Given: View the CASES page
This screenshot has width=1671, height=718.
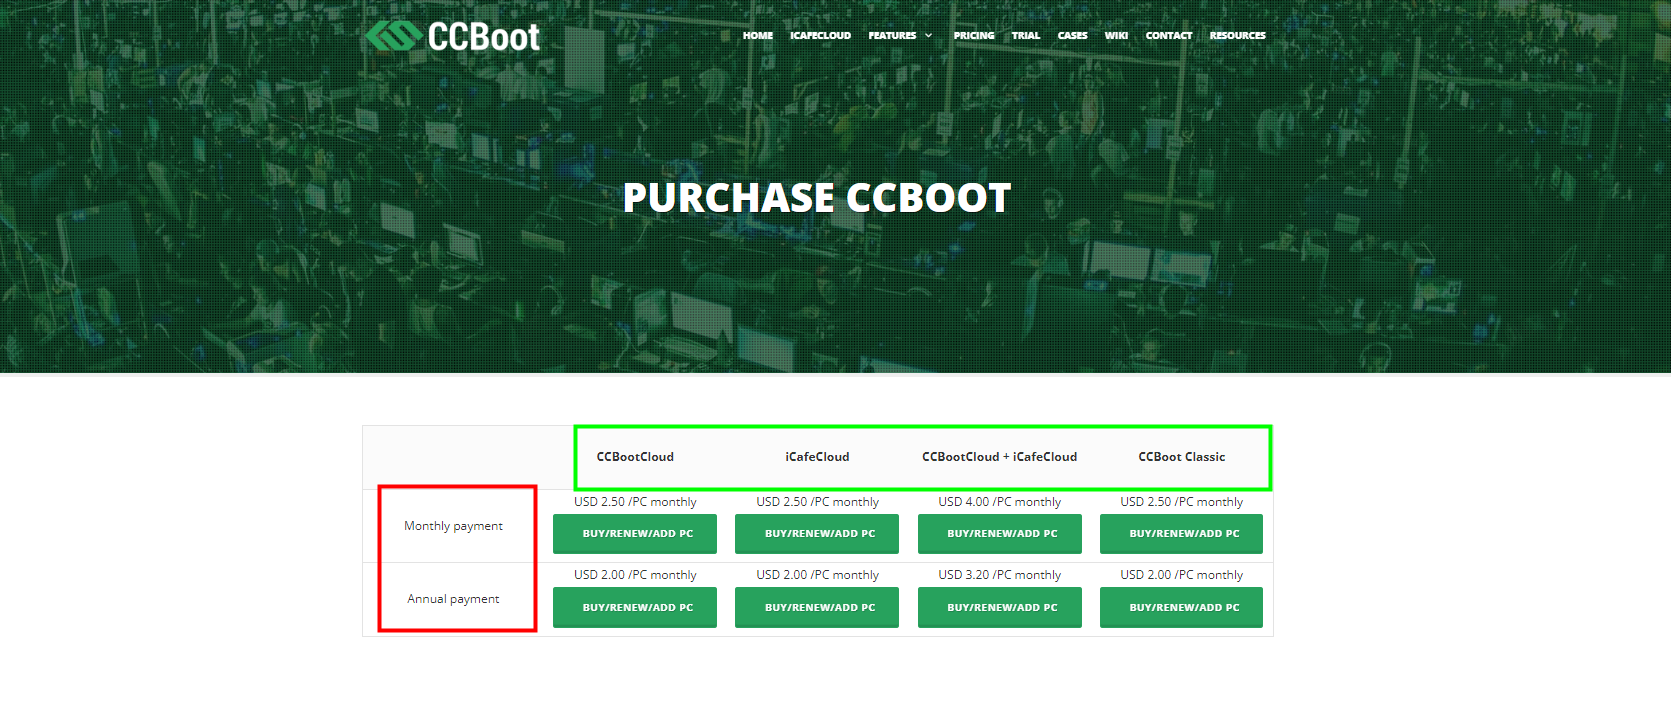Looking at the screenshot, I should tap(1073, 36).
